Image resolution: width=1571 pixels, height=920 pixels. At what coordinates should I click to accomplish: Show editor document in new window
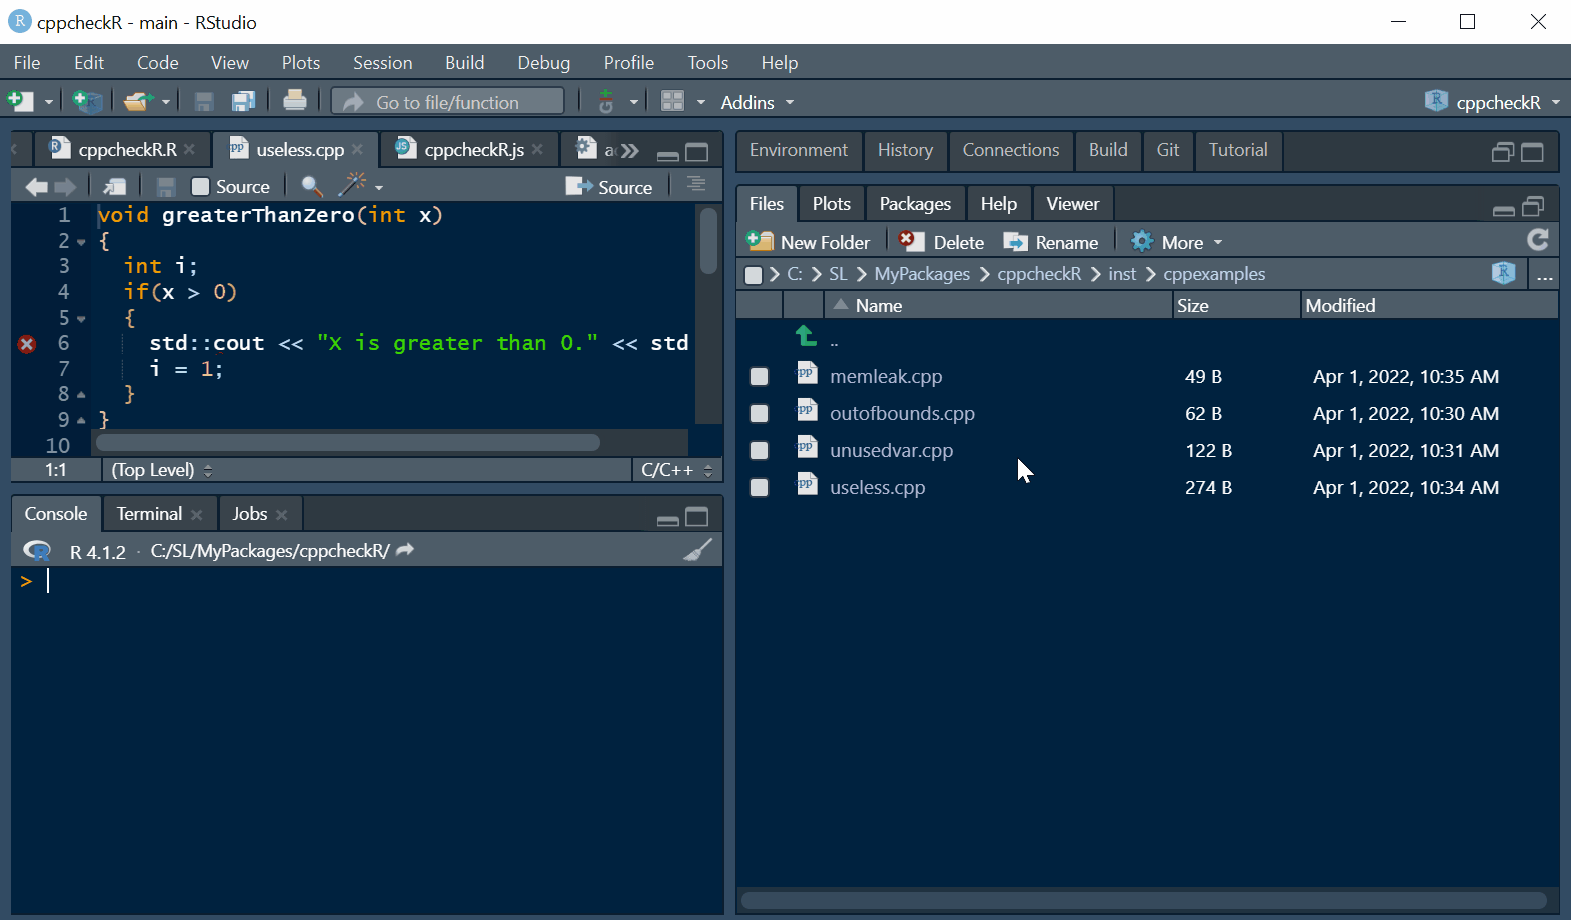[x=115, y=187]
